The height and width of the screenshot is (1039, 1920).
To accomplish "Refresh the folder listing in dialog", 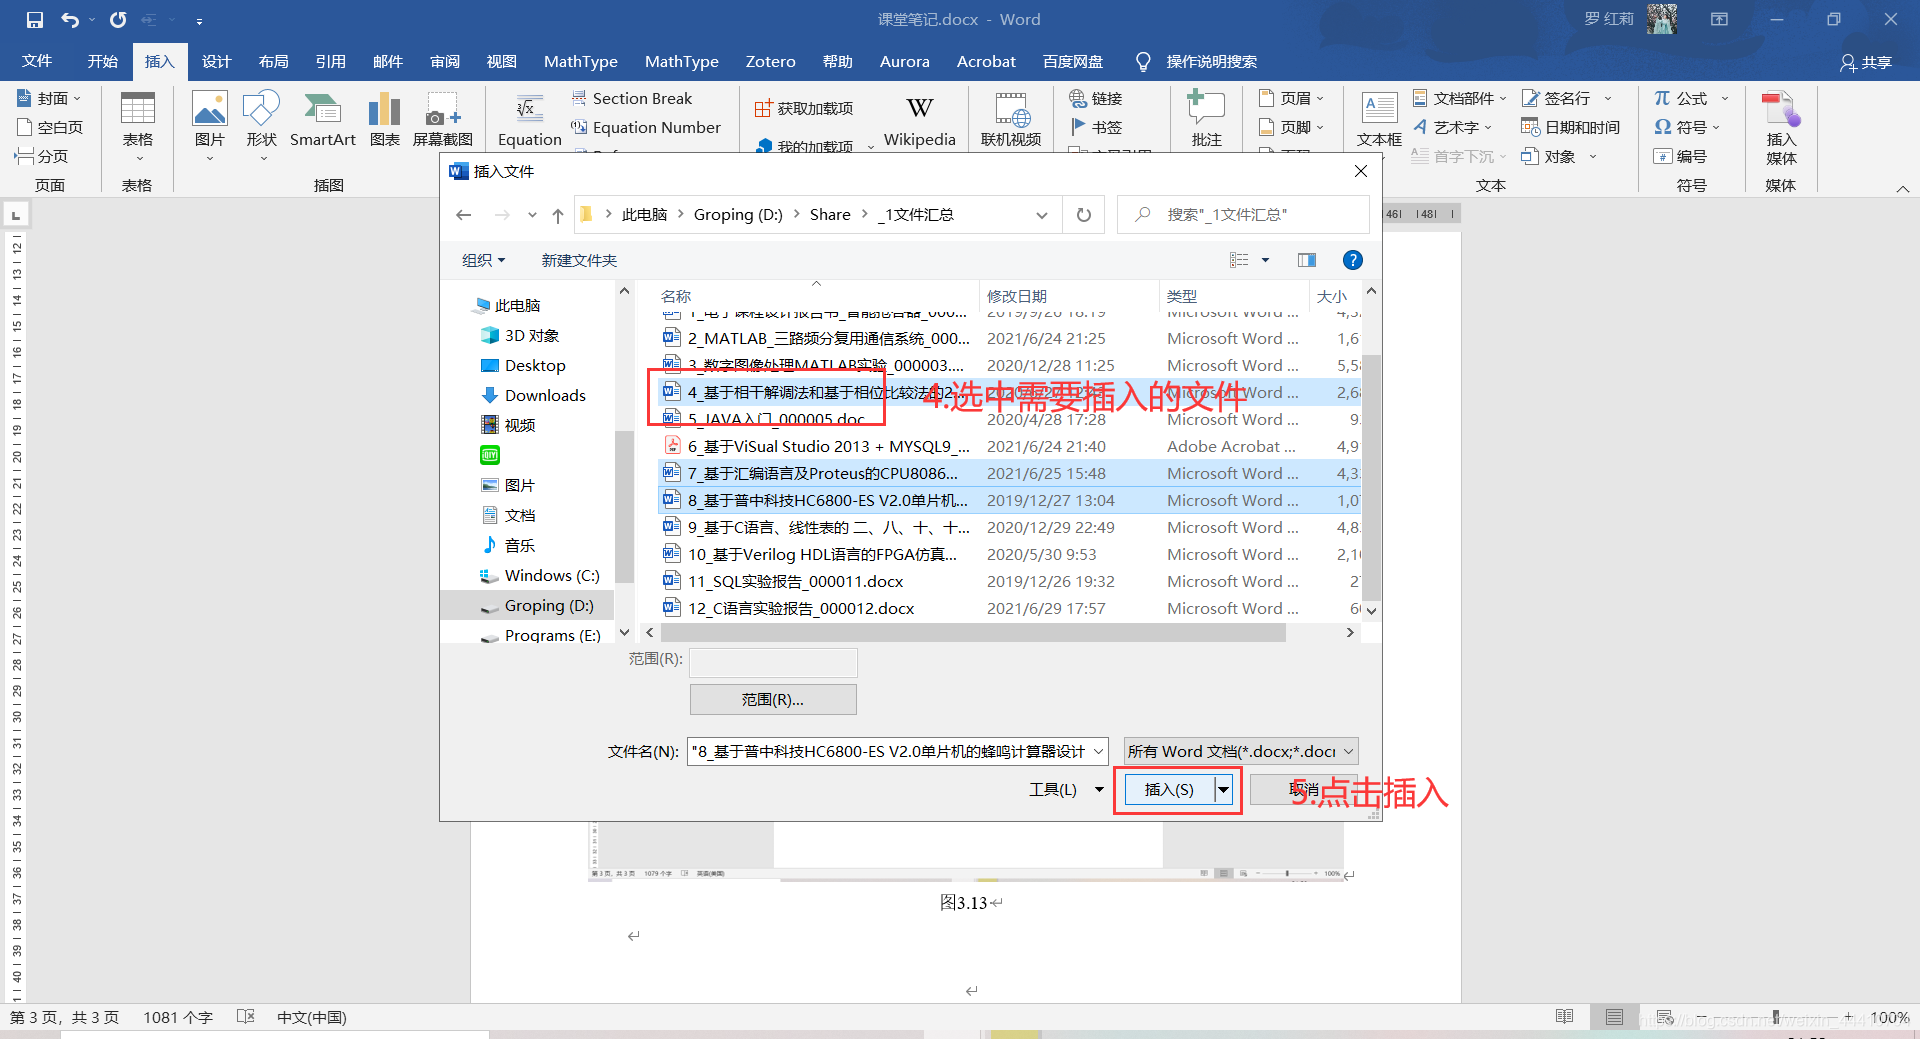I will (1084, 215).
